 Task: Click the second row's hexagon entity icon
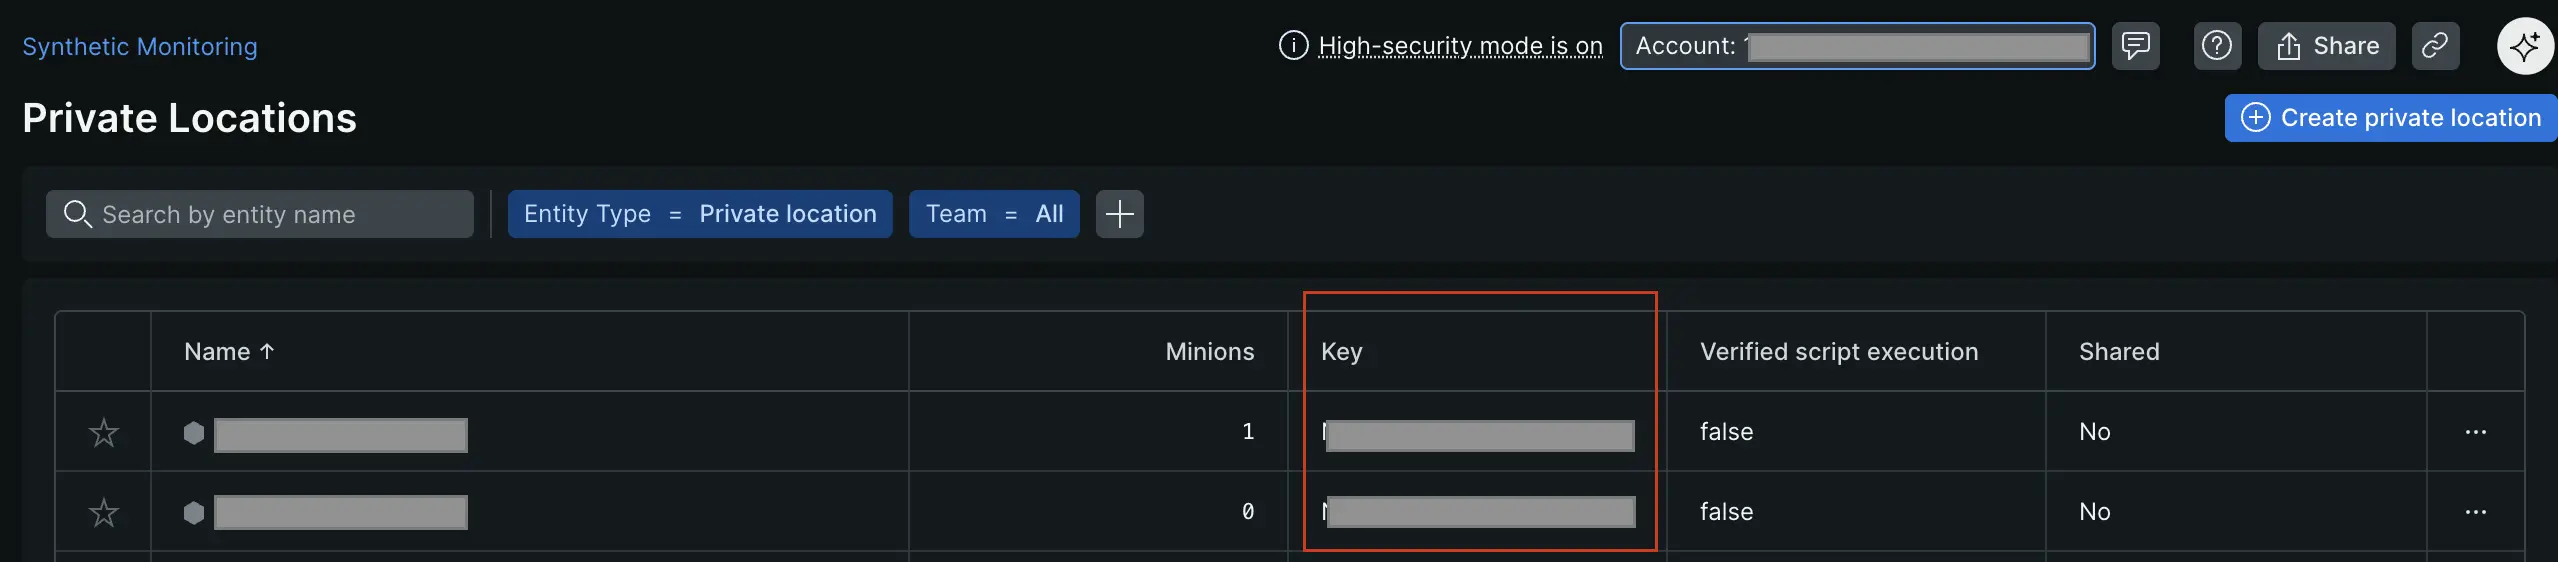click(194, 513)
